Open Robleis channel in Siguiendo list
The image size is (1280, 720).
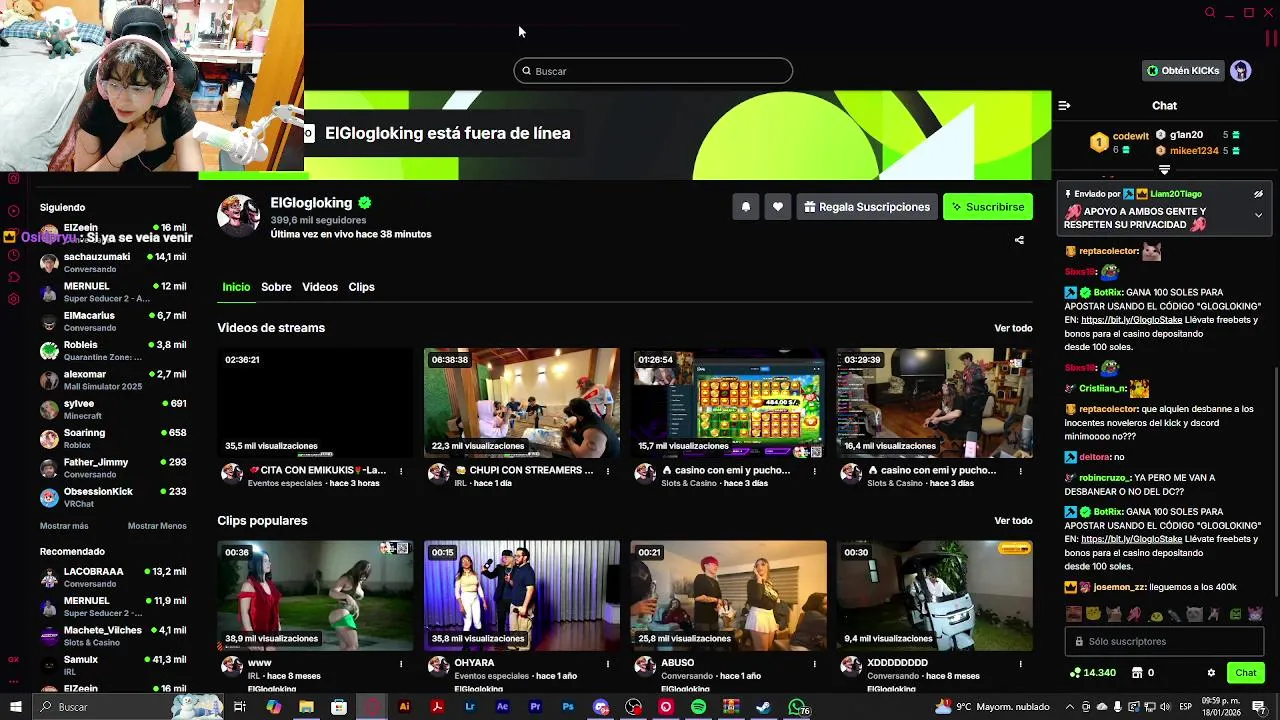[113, 351]
